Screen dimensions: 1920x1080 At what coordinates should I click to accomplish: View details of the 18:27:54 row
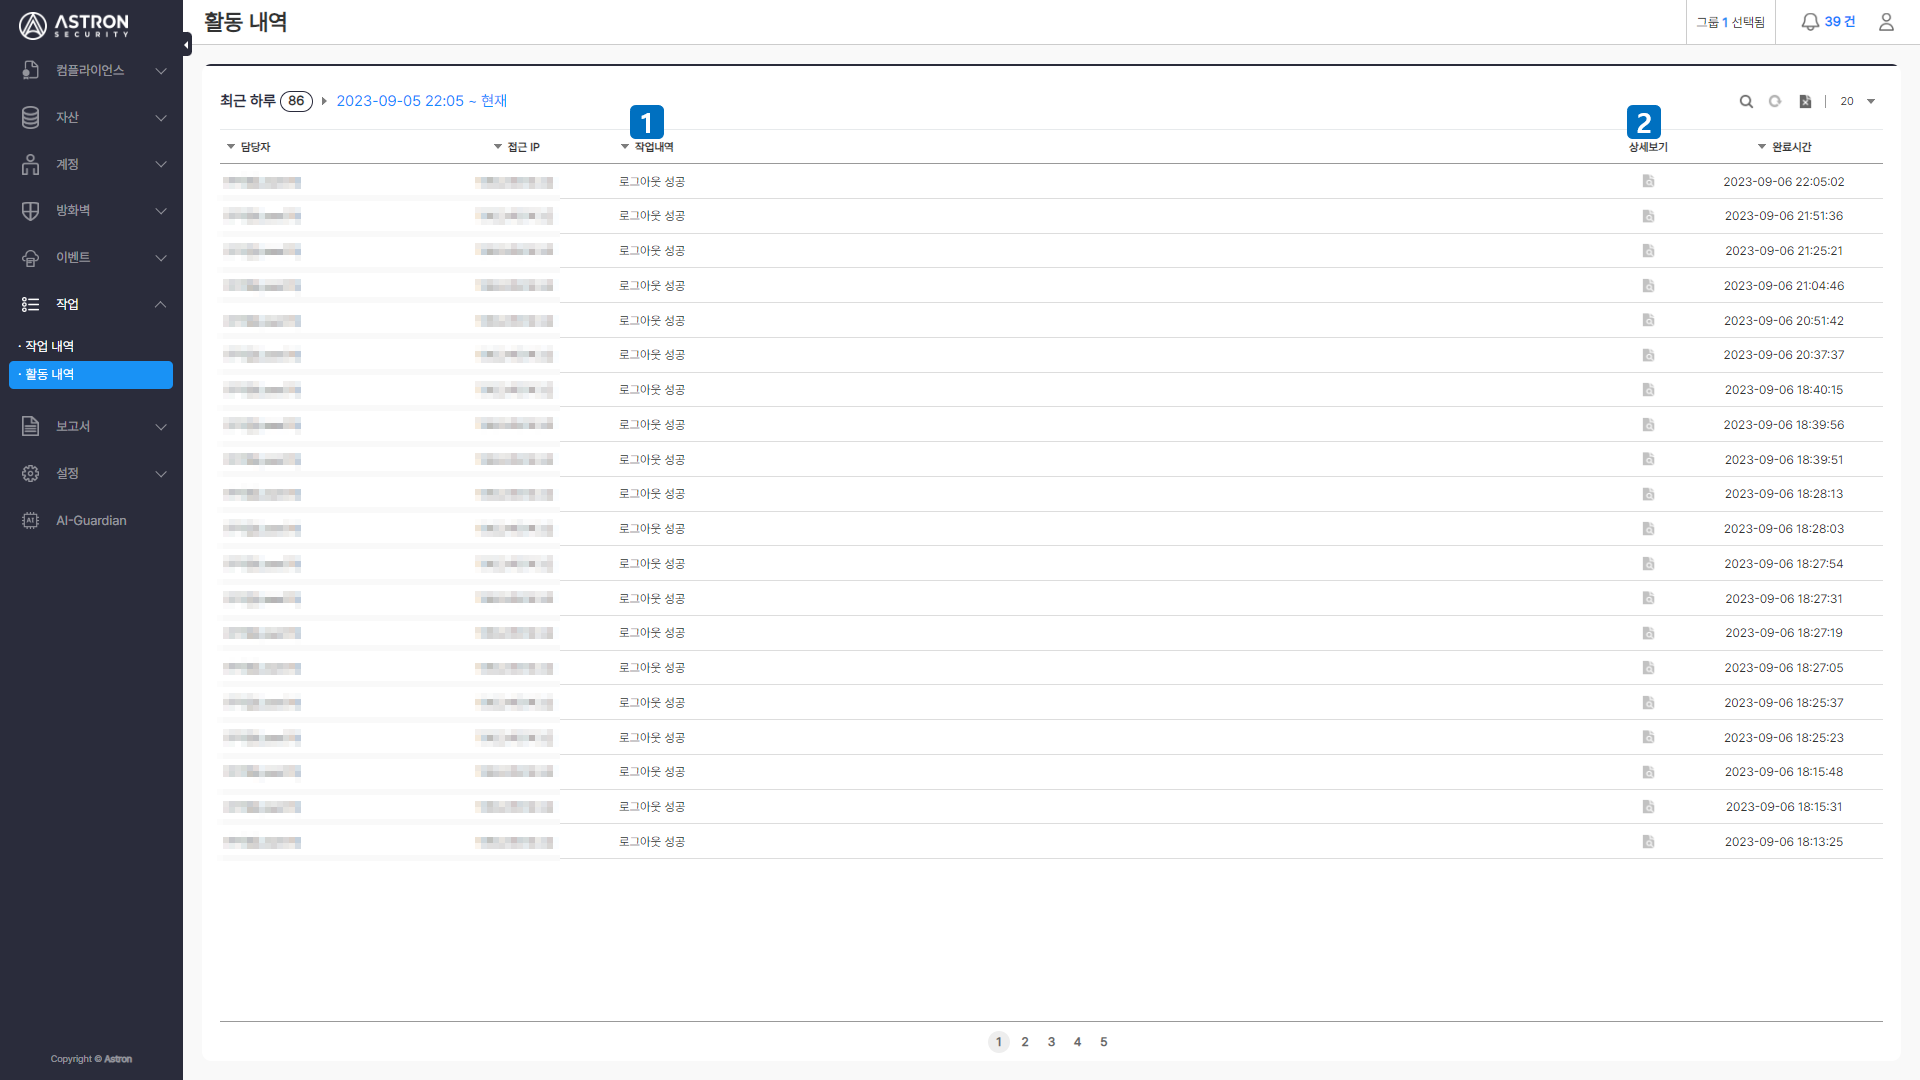pos(1648,564)
